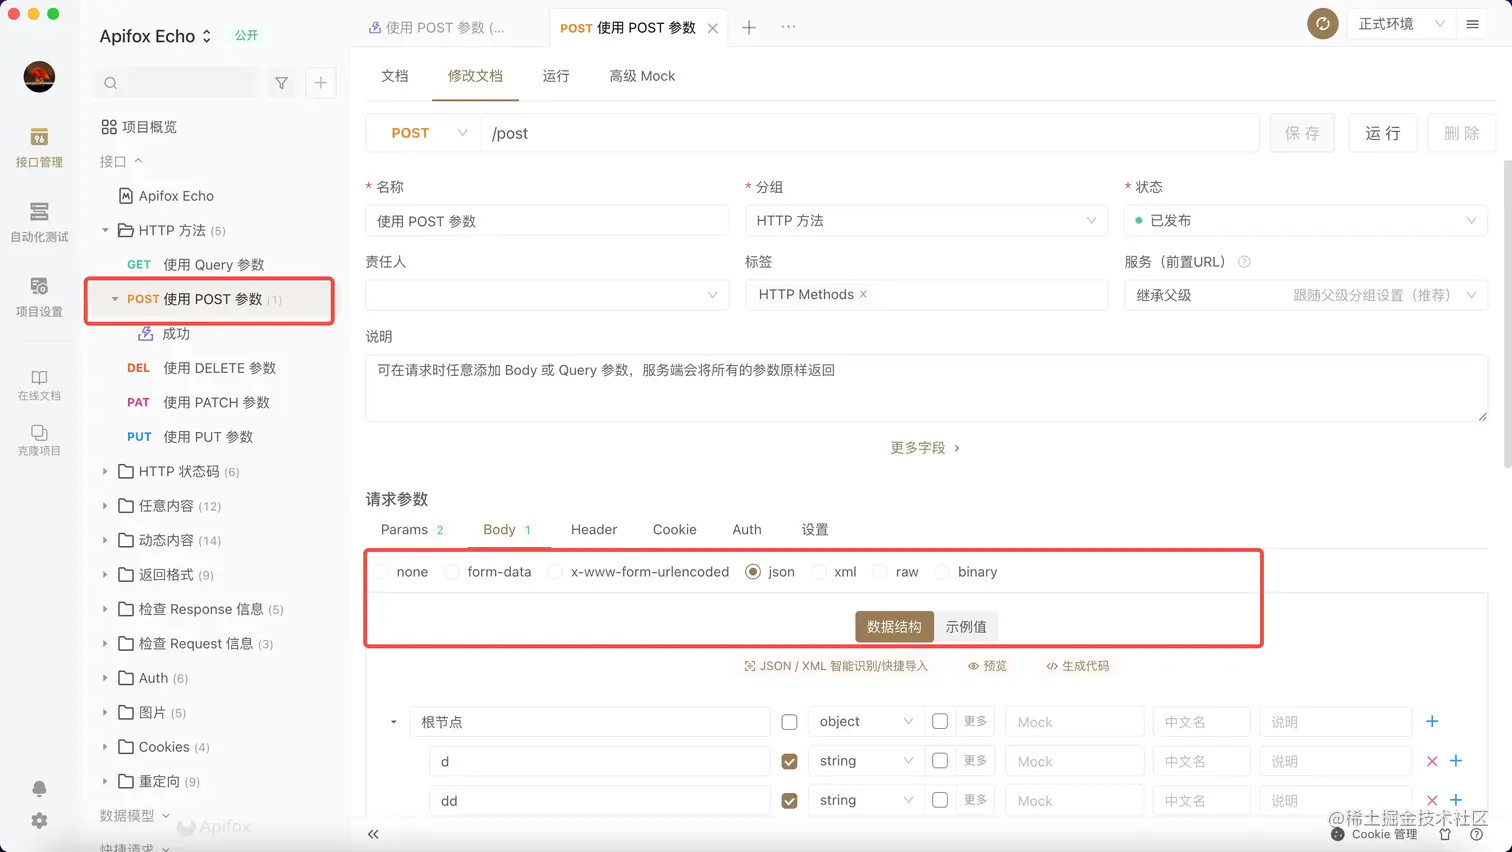Click the environment sync refresh icon
This screenshot has width=1512, height=852.
pos(1322,23)
